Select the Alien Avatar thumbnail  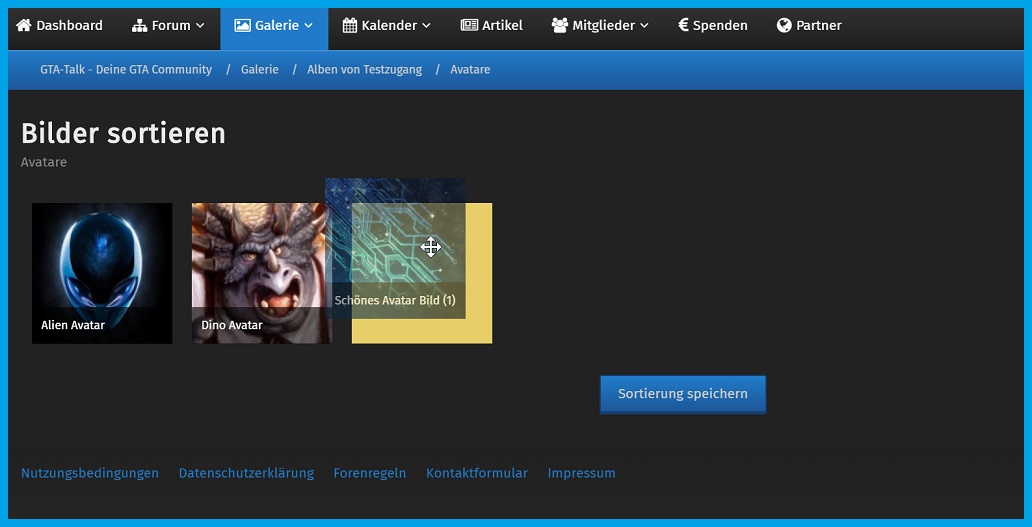pyautogui.click(x=102, y=273)
